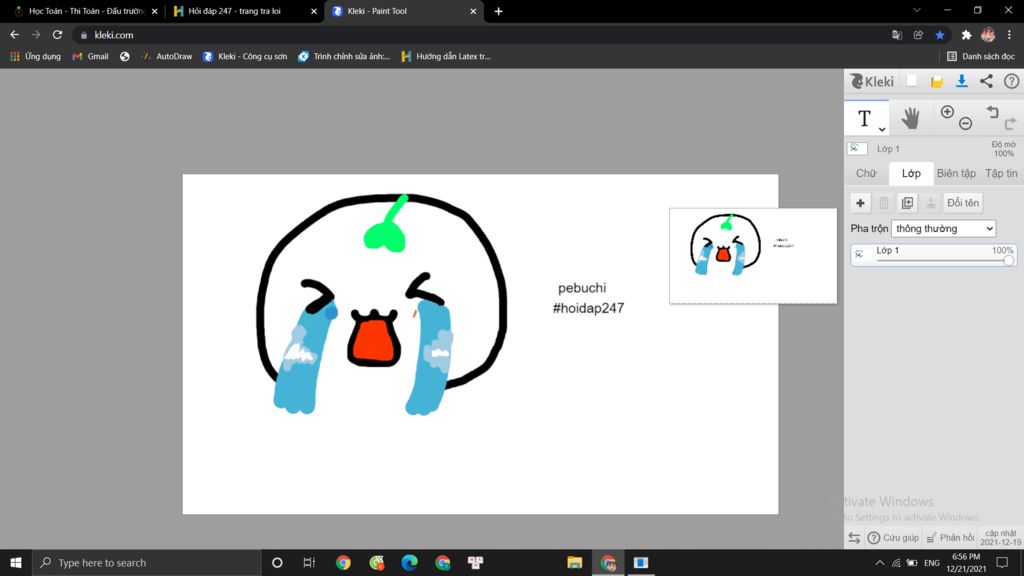Undo the last action

993,112
